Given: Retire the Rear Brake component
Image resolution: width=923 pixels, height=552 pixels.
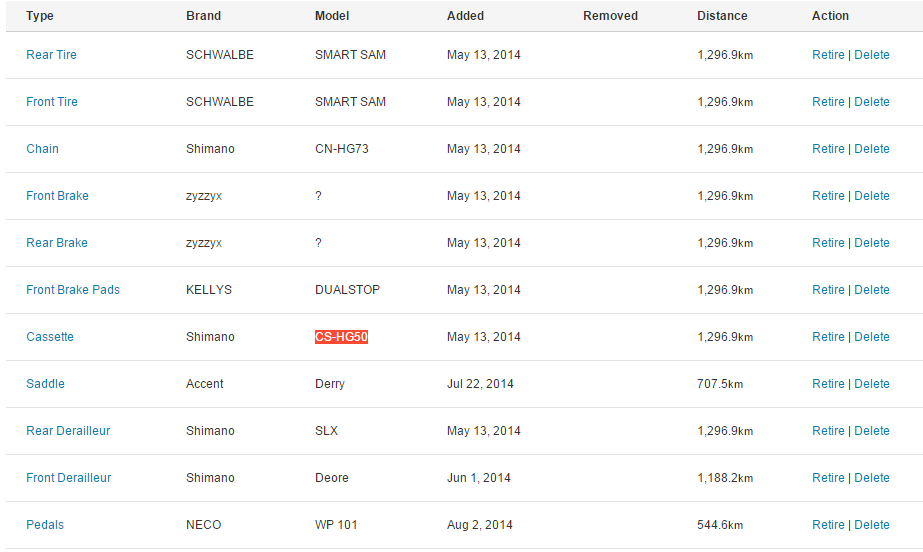Looking at the screenshot, I should pyautogui.click(x=828, y=243).
